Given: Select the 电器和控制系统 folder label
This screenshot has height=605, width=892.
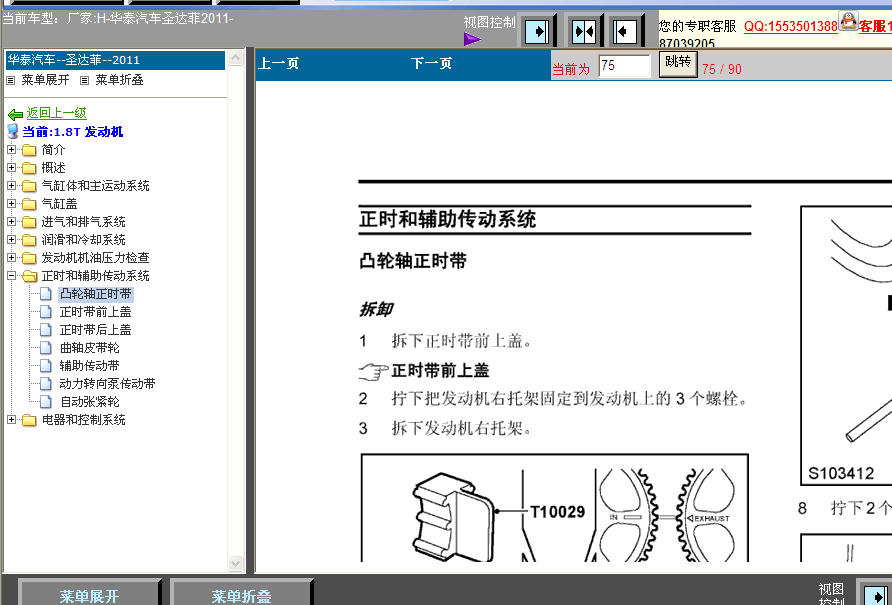Looking at the screenshot, I should tap(84, 420).
